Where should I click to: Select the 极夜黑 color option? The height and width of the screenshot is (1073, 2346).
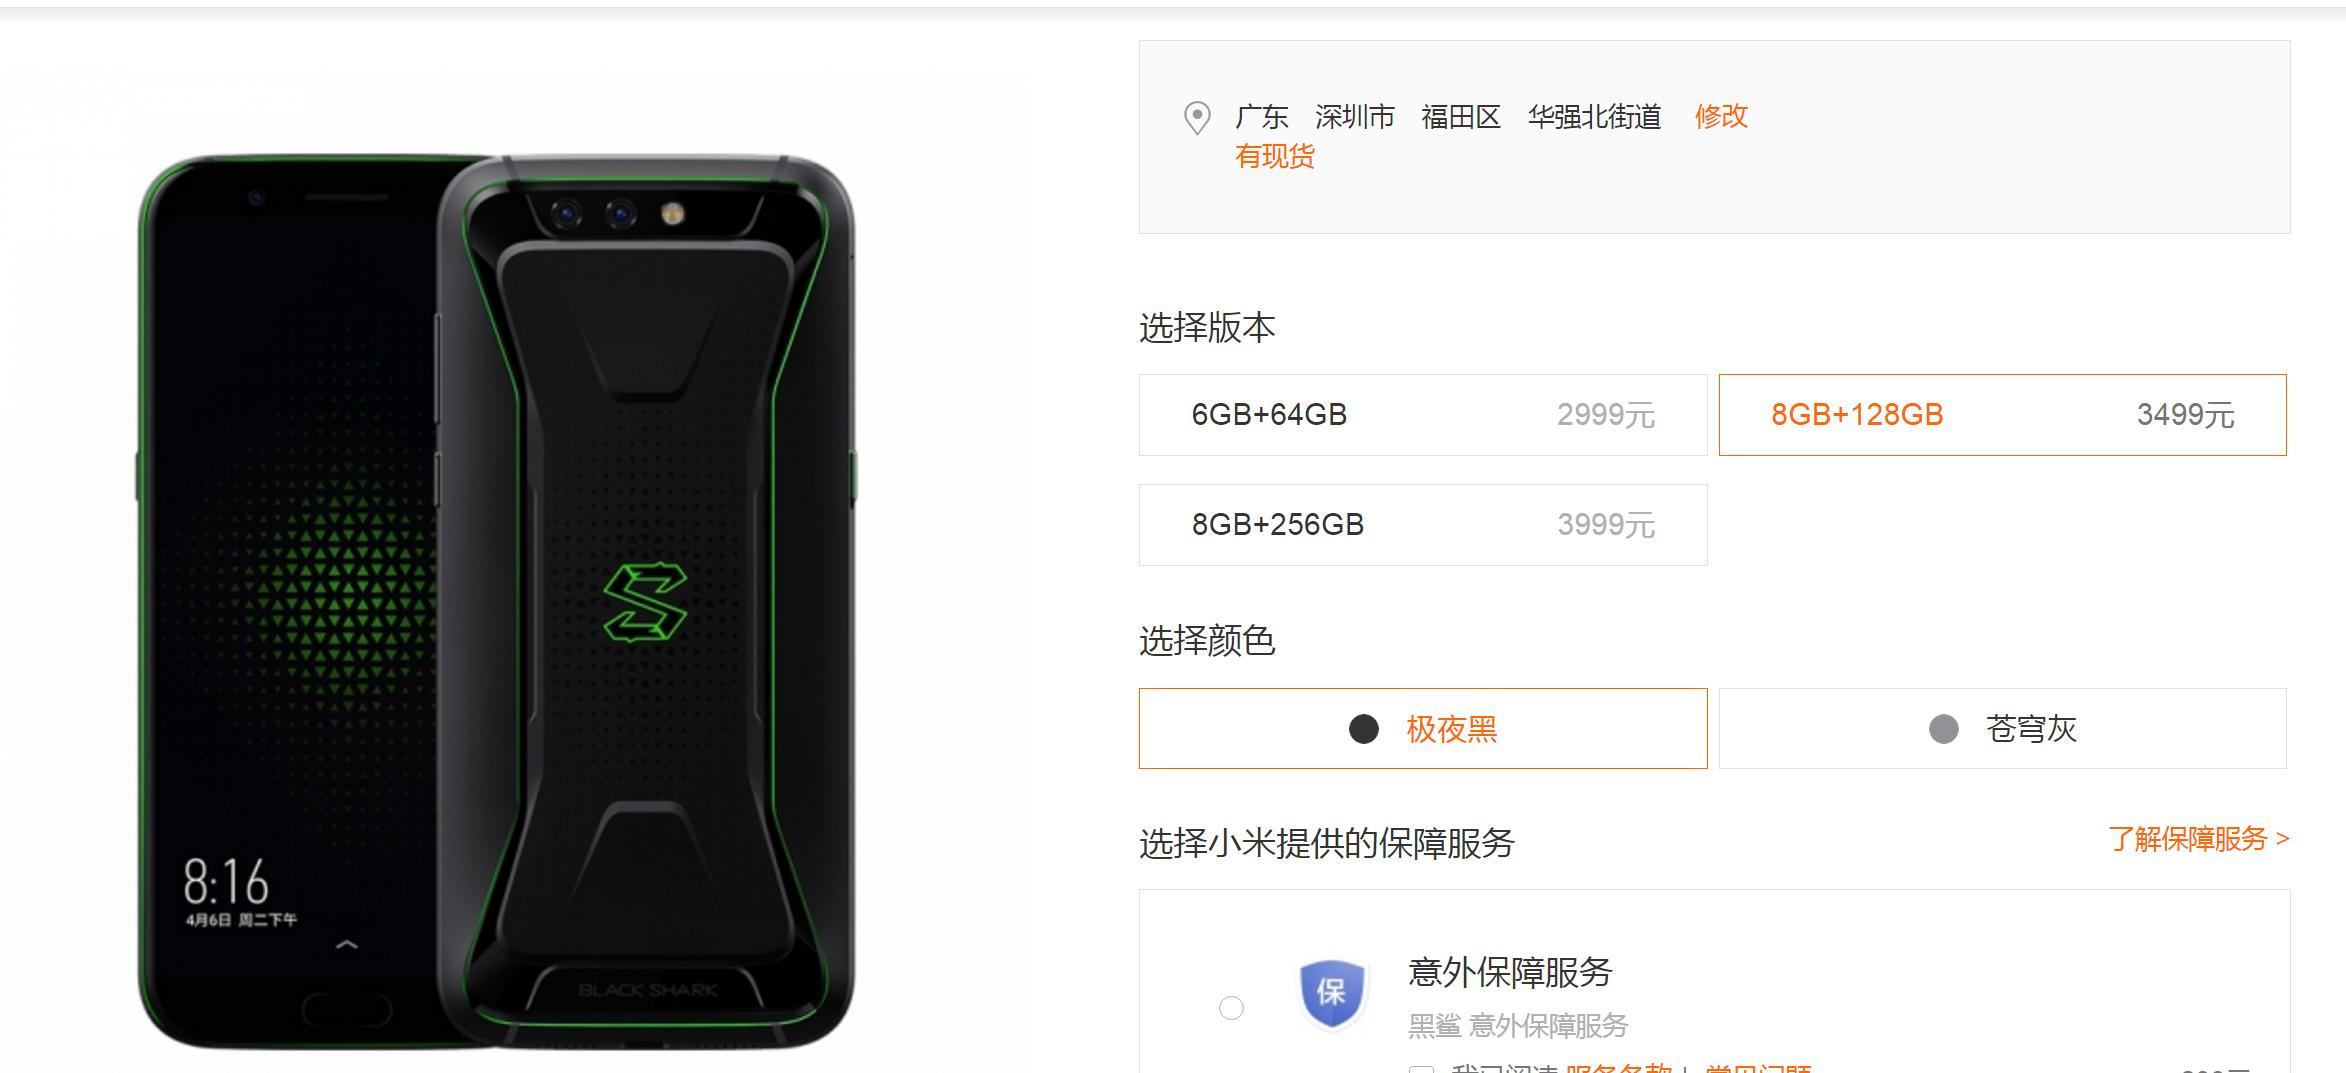pyautogui.click(x=1423, y=729)
